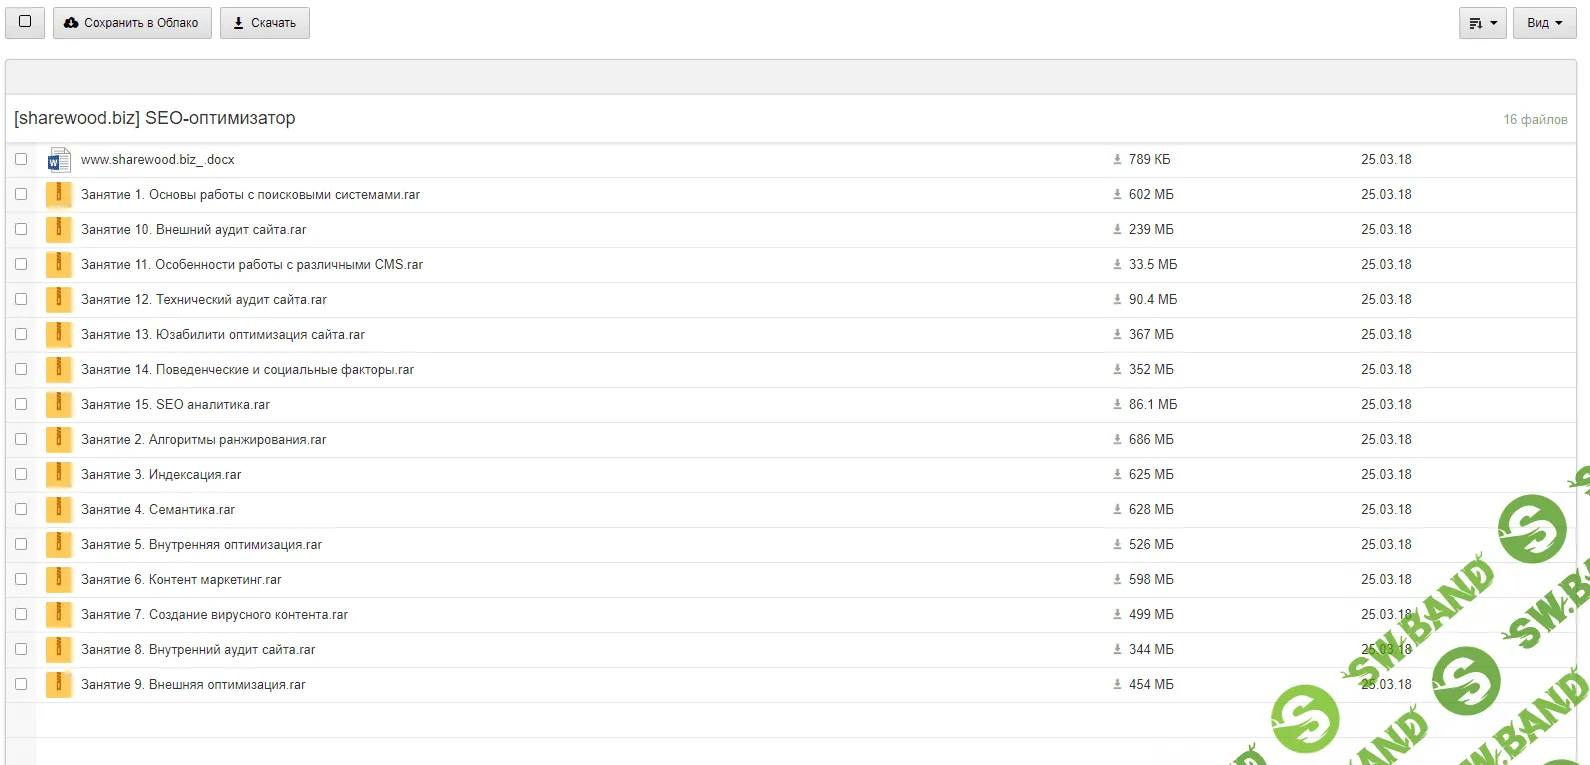Open file Занятие 6. Контент маркетинг.rar
Viewport: 1590px width, 765px height.
tap(181, 580)
